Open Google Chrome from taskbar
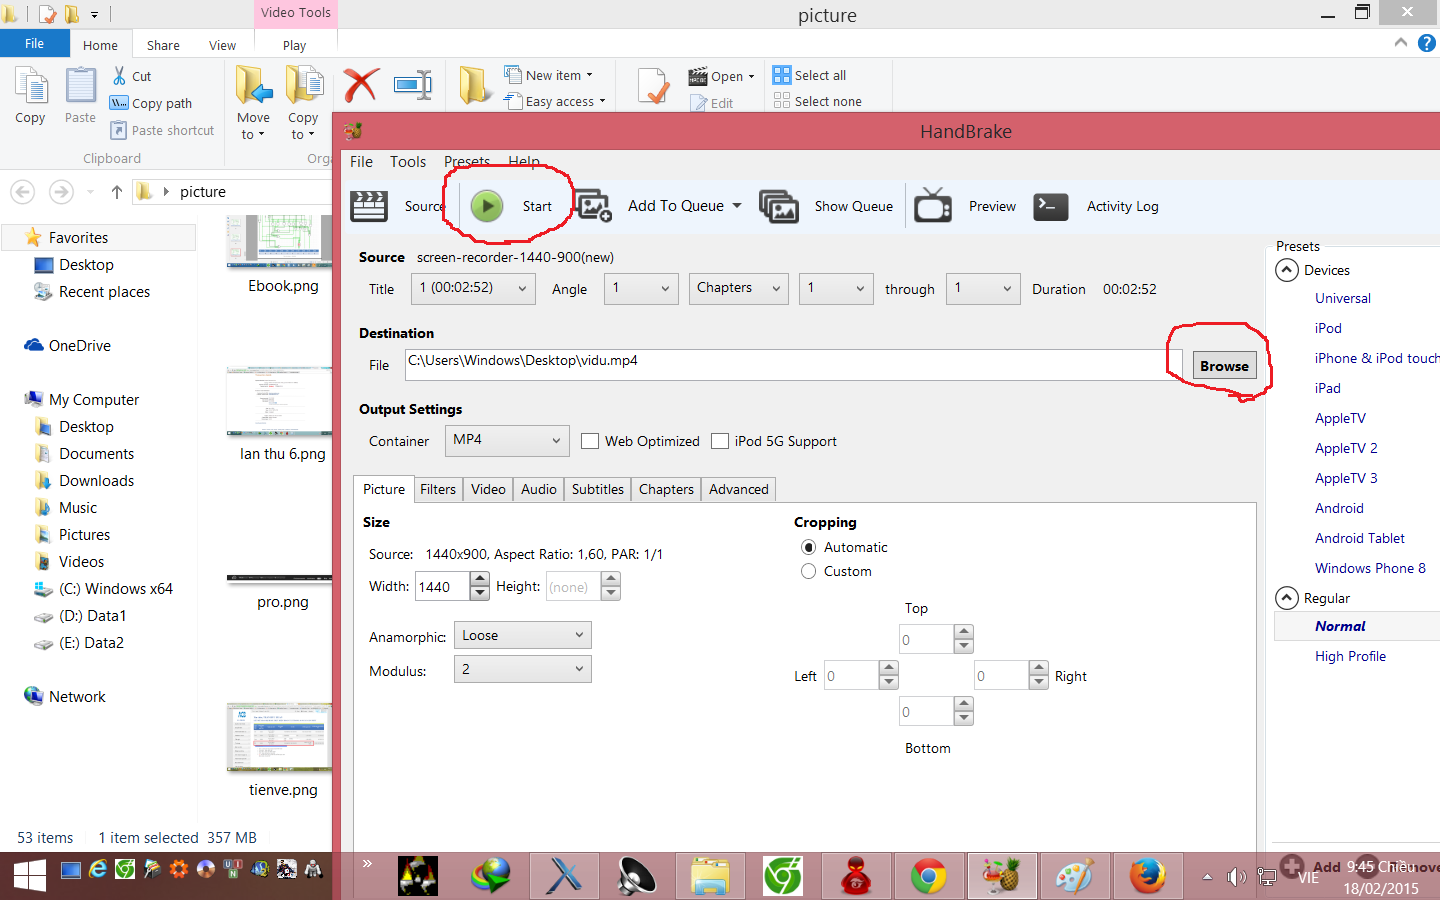 [928, 877]
